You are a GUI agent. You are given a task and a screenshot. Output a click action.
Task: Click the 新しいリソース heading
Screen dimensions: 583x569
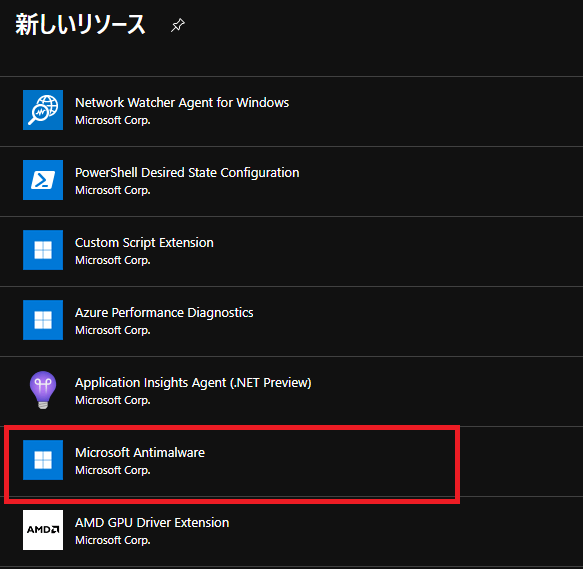pos(80,25)
